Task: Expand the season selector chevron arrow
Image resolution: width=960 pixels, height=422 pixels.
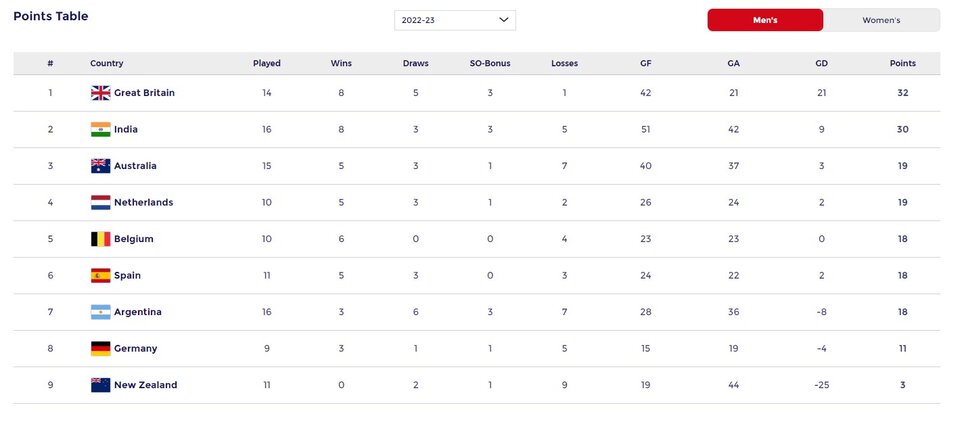Action: [x=504, y=20]
